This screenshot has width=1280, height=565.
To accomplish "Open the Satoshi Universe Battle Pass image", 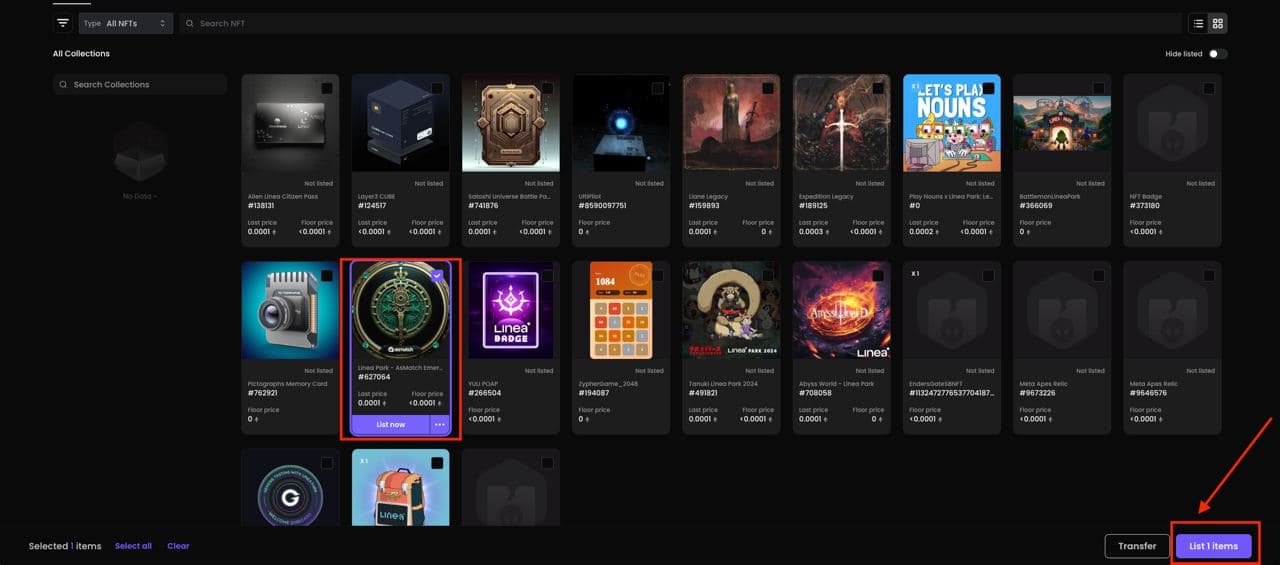I will 510,123.
